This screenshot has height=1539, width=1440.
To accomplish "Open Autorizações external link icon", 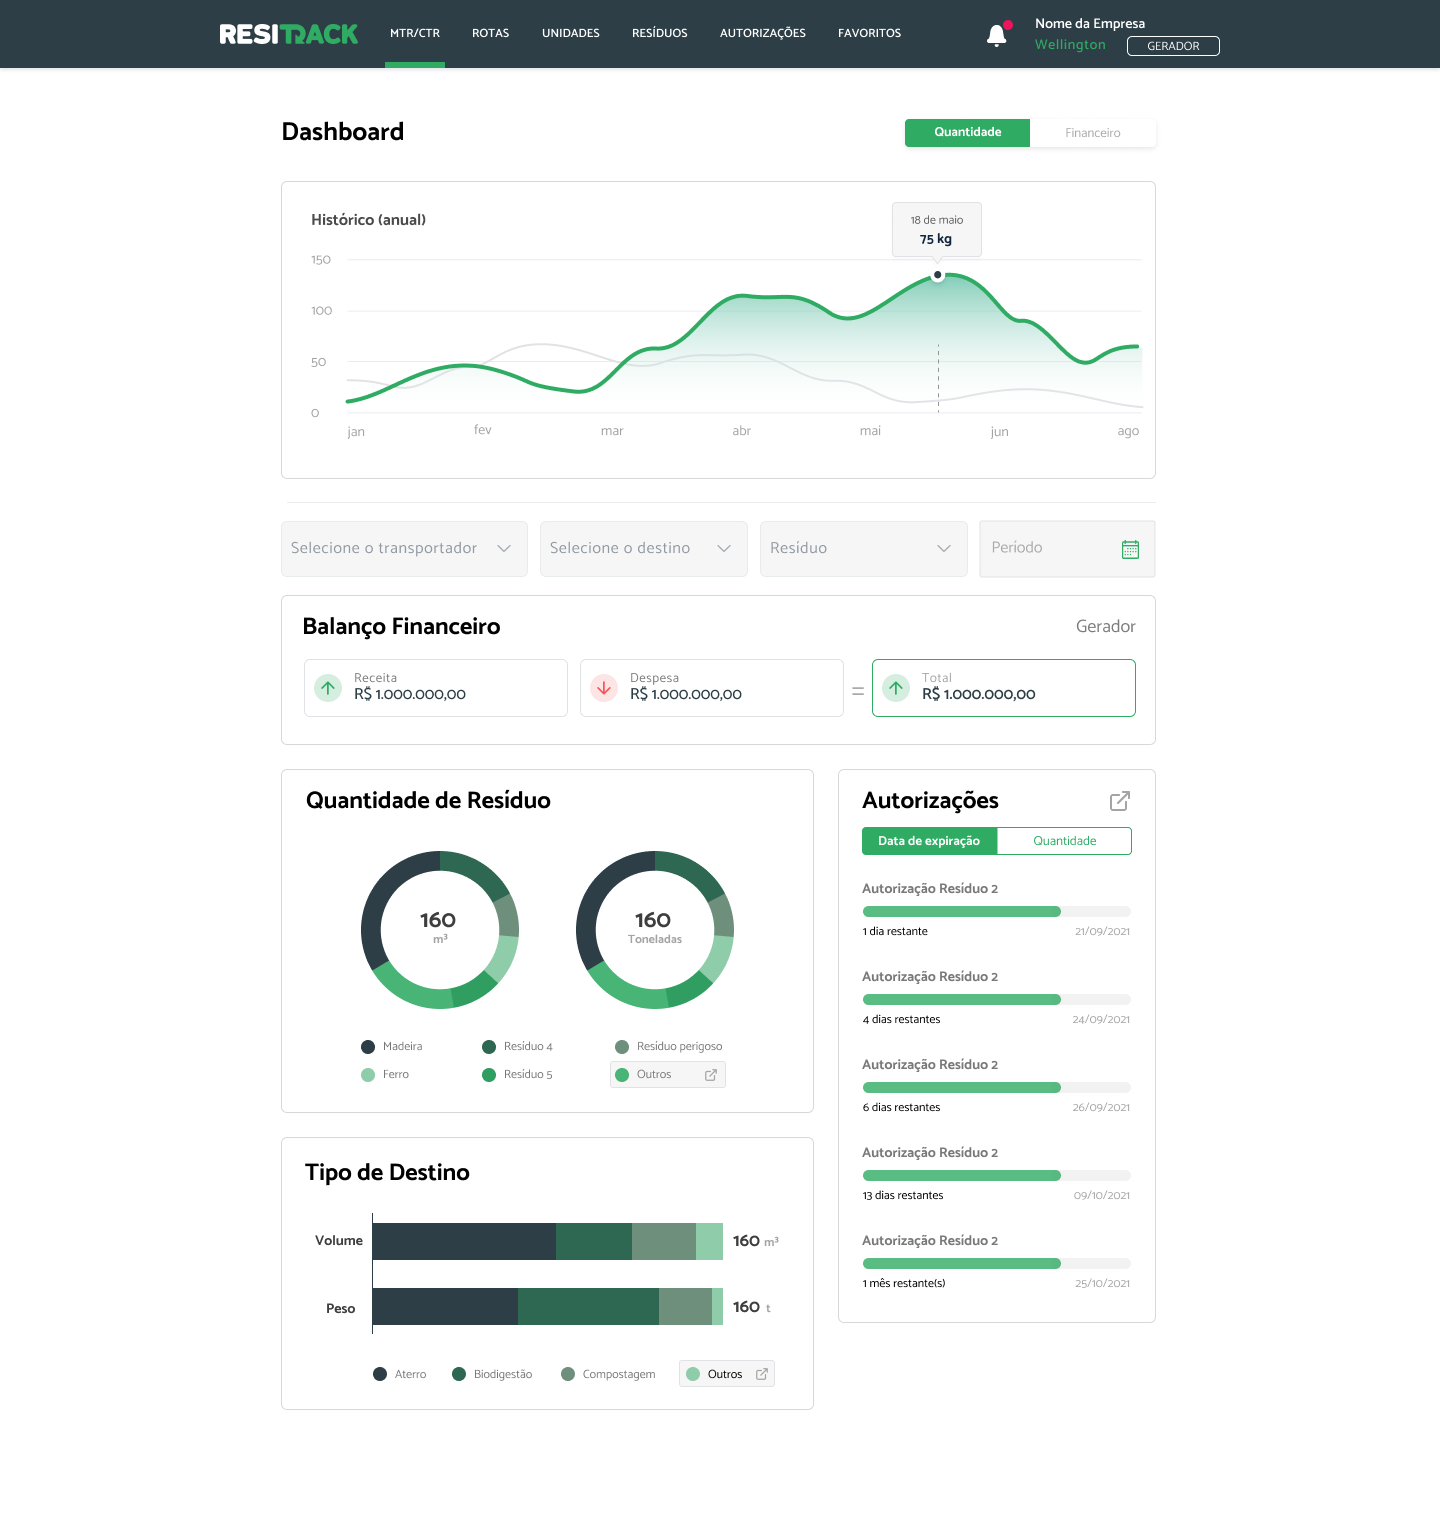I will [x=1120, y=801].
